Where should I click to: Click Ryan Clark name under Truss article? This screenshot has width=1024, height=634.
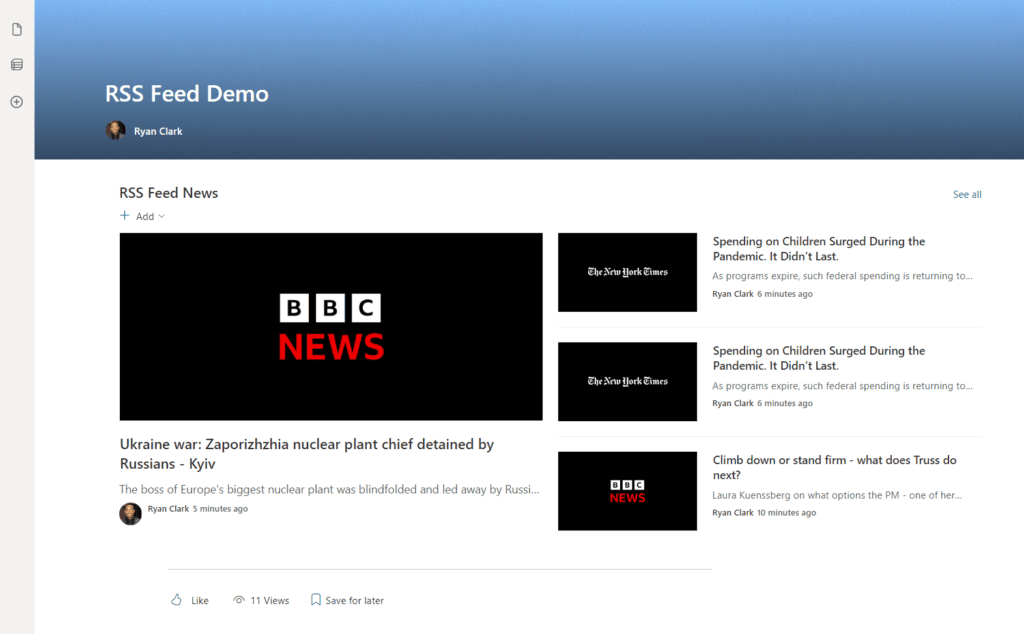(733, 513)
